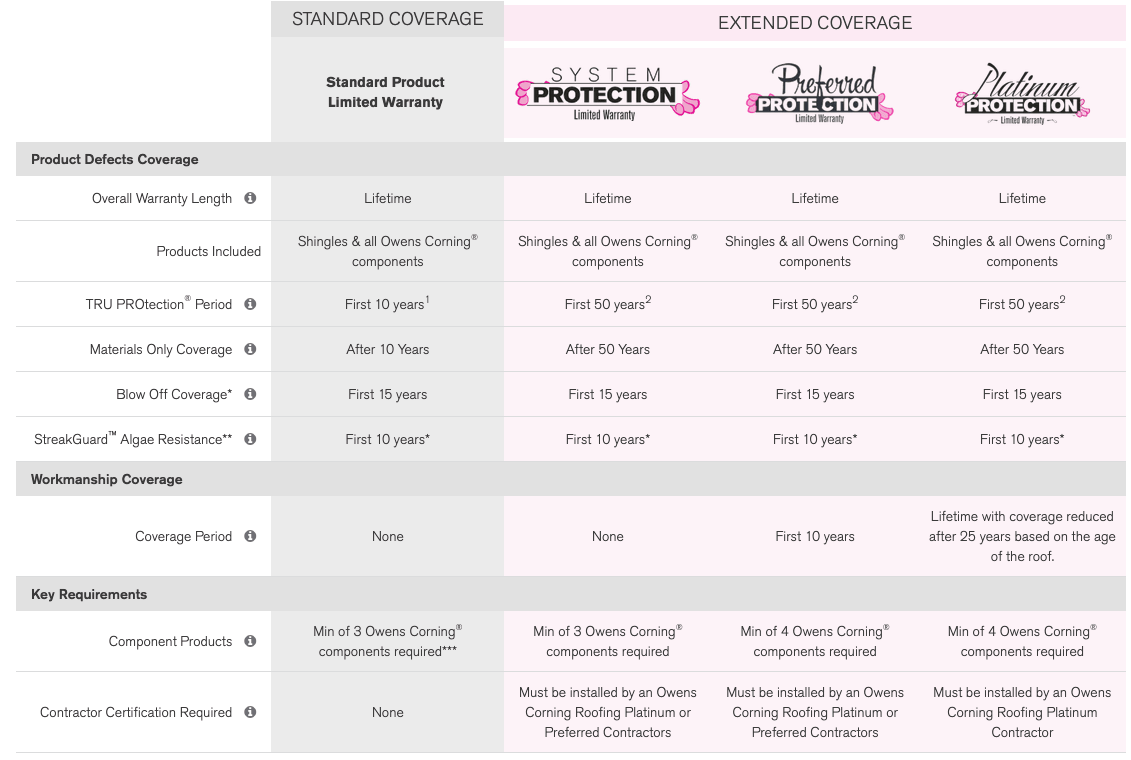Click info icon beside Coverage Period

(250, 536)
